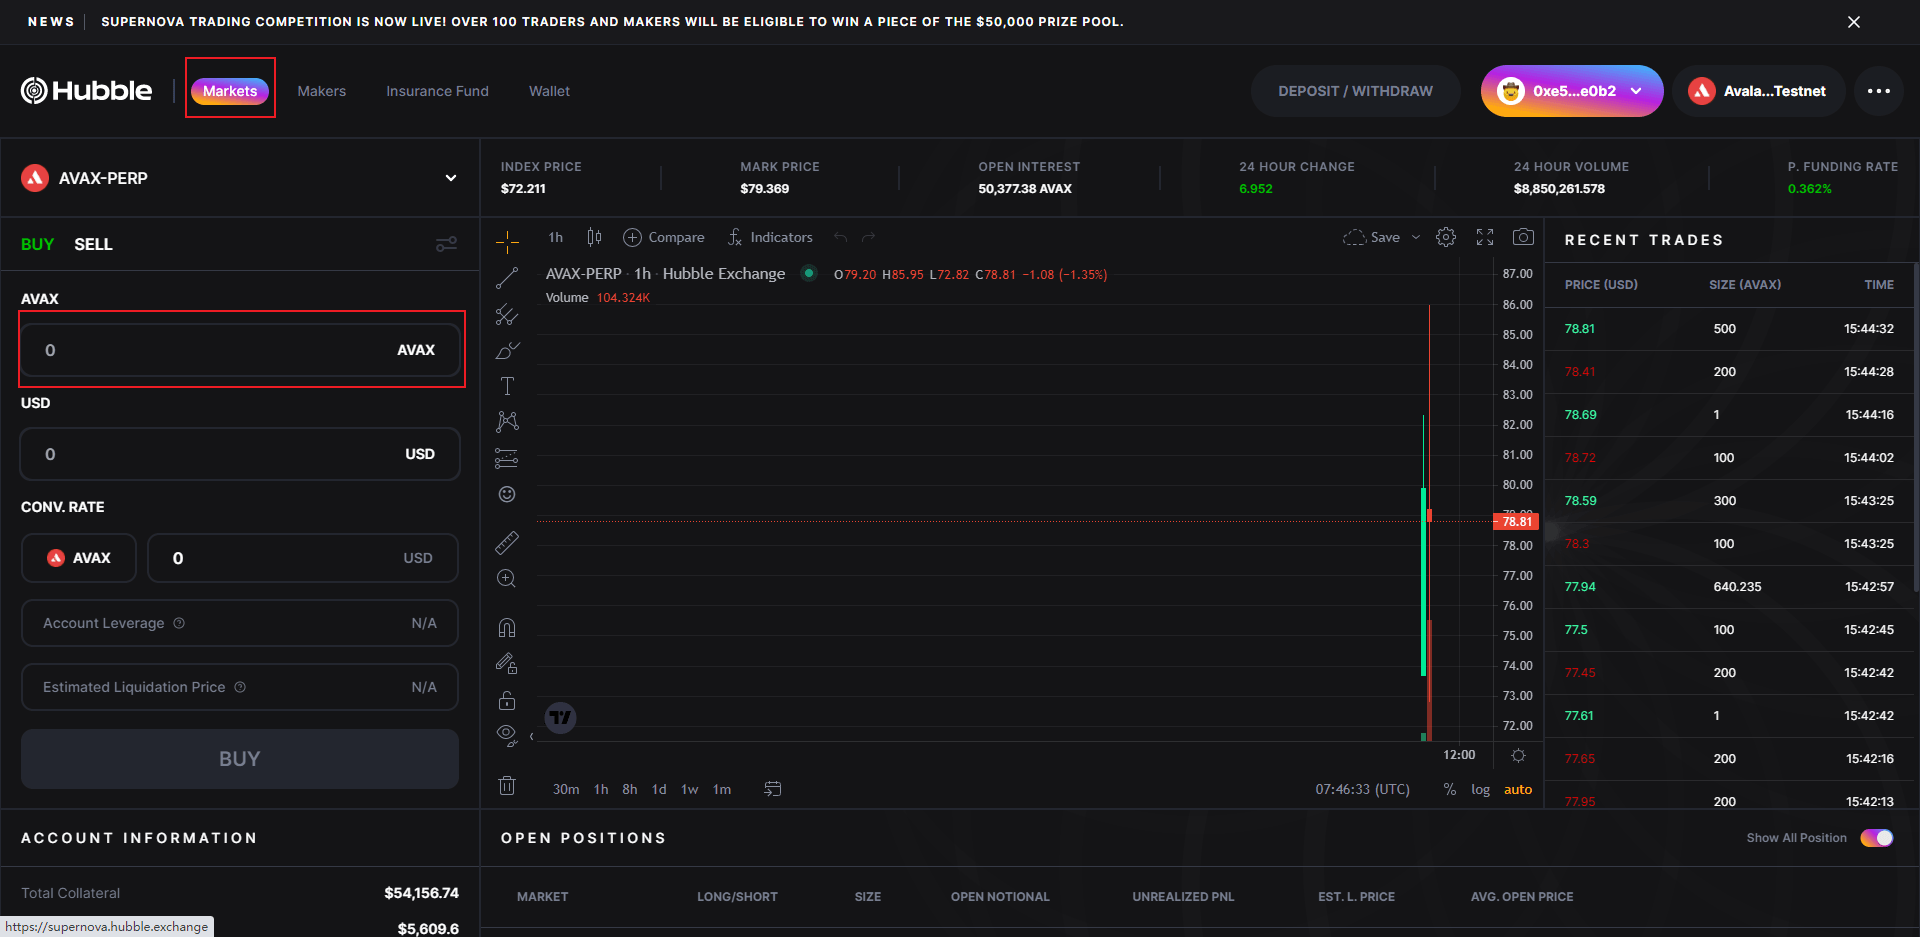Switch to the SELL tab
The height and width of the screenshot is (937, 1920).
coord(93,244)
